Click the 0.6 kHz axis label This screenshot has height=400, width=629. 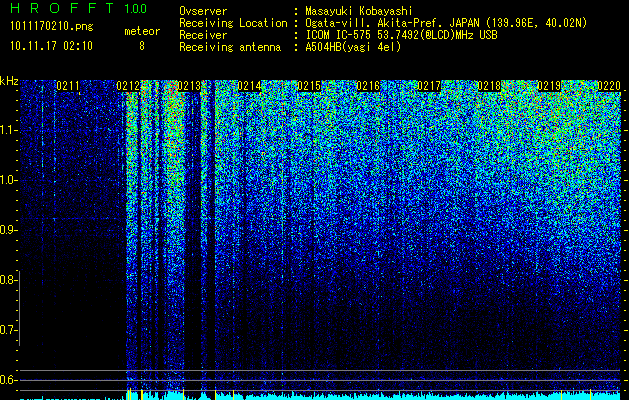pos(8,380)
